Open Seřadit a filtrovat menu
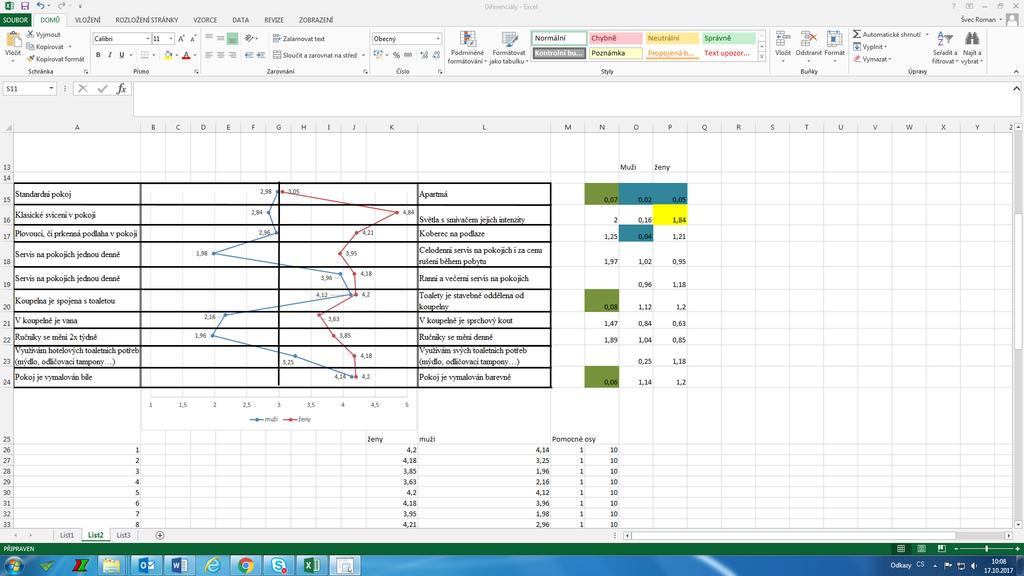Viewport: 1024px width, 576px height. (x=944, y=48)
